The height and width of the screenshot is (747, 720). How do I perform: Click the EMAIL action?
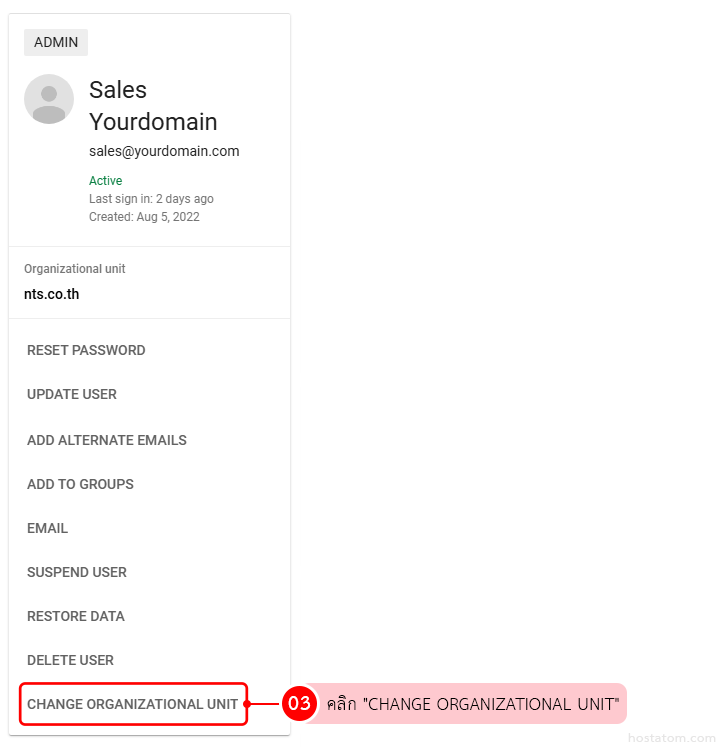pyautogui.click(x=48, y=528)
